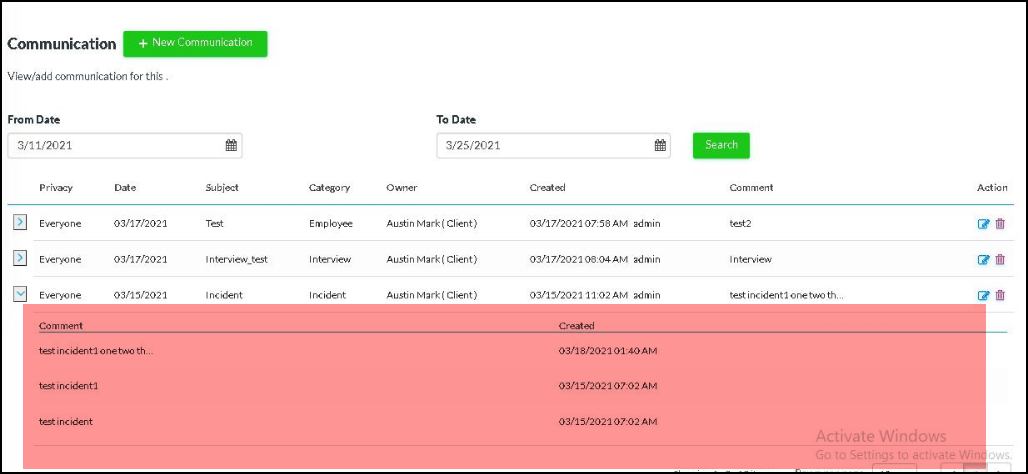The width and height of the screenshot is (1028, 474).
Task: Expand the Interview_test row details
Action: tap(19, 259)
